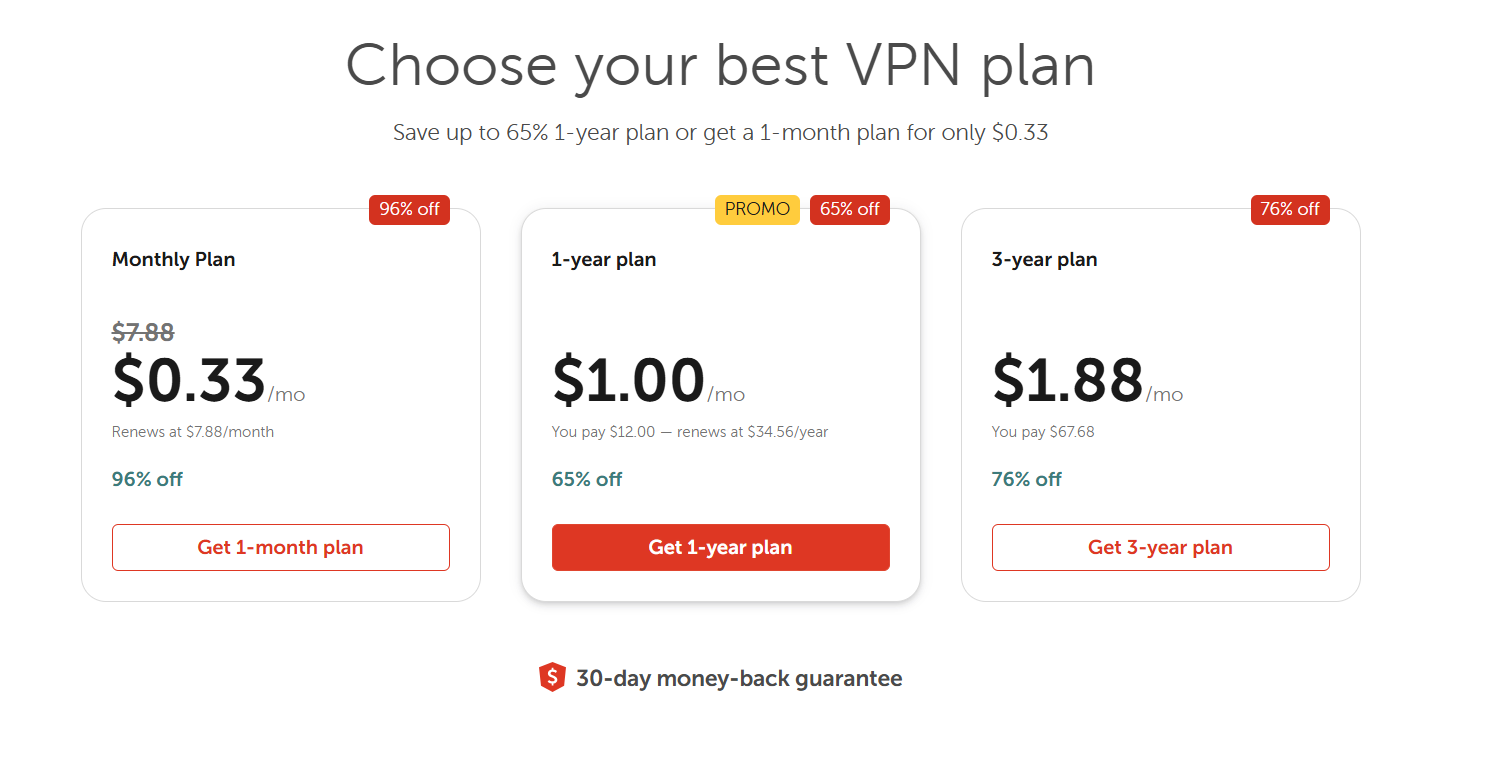Select the 1-year plan card title

[604, 260]
